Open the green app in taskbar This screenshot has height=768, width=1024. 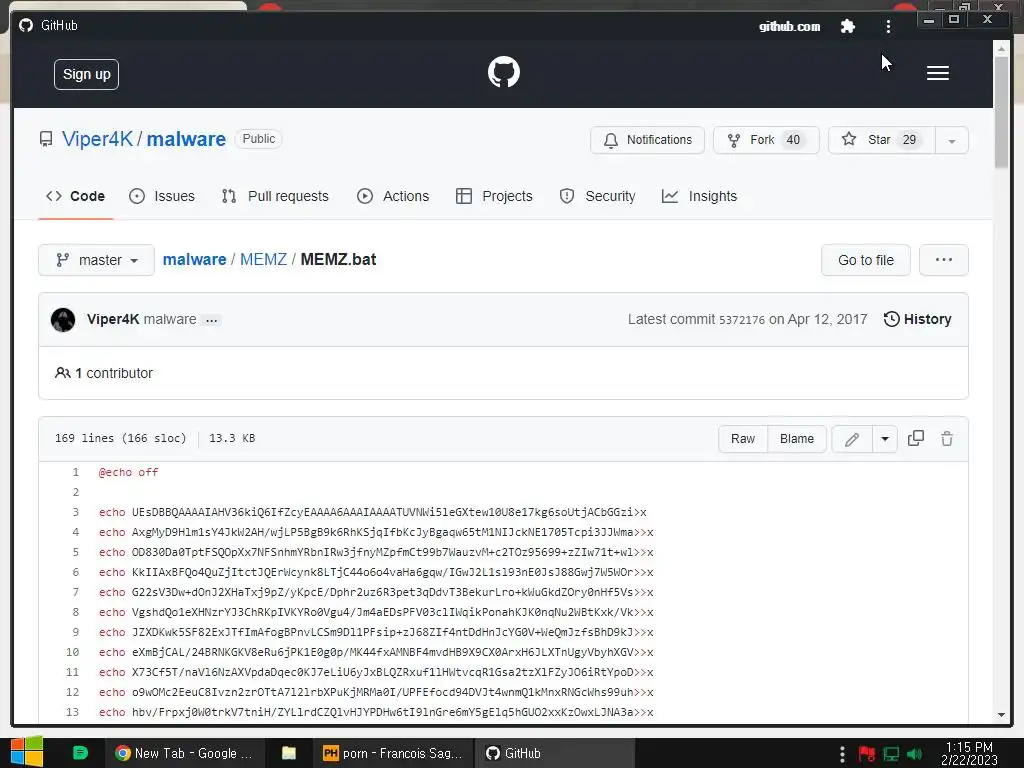click(80, 753)
